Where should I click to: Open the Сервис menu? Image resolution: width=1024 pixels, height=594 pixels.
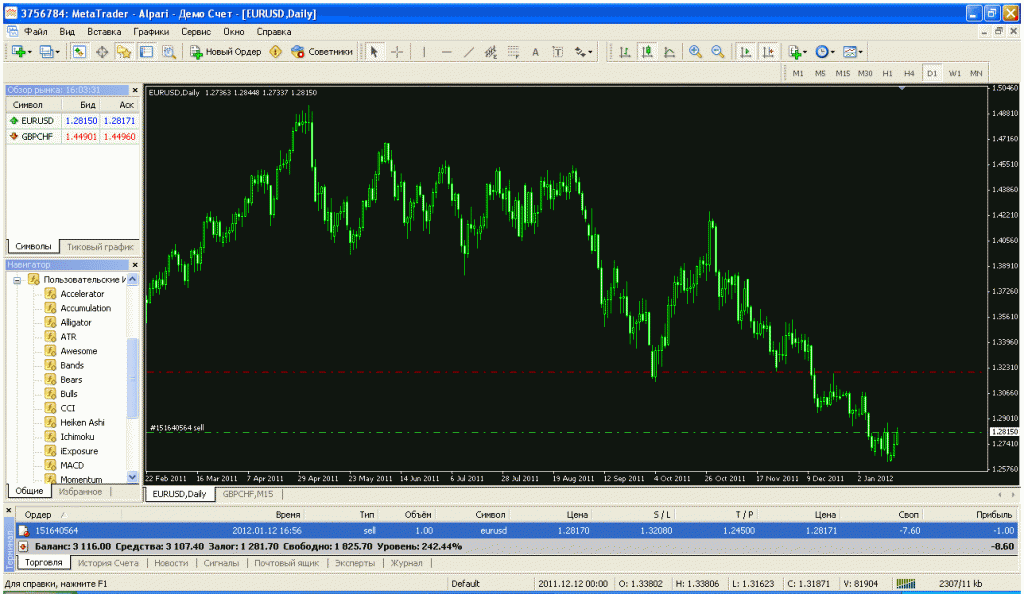coord(194,31)
